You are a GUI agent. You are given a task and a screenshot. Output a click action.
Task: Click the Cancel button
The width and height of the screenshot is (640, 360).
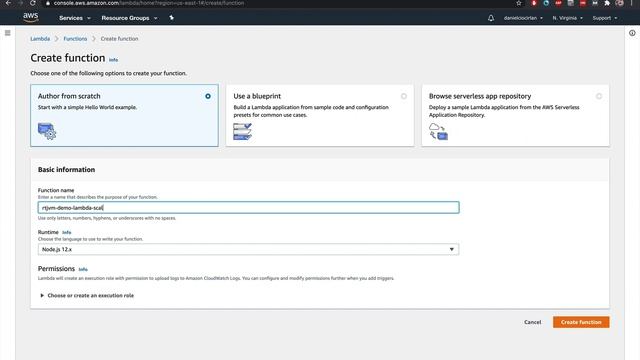[532, 322]
